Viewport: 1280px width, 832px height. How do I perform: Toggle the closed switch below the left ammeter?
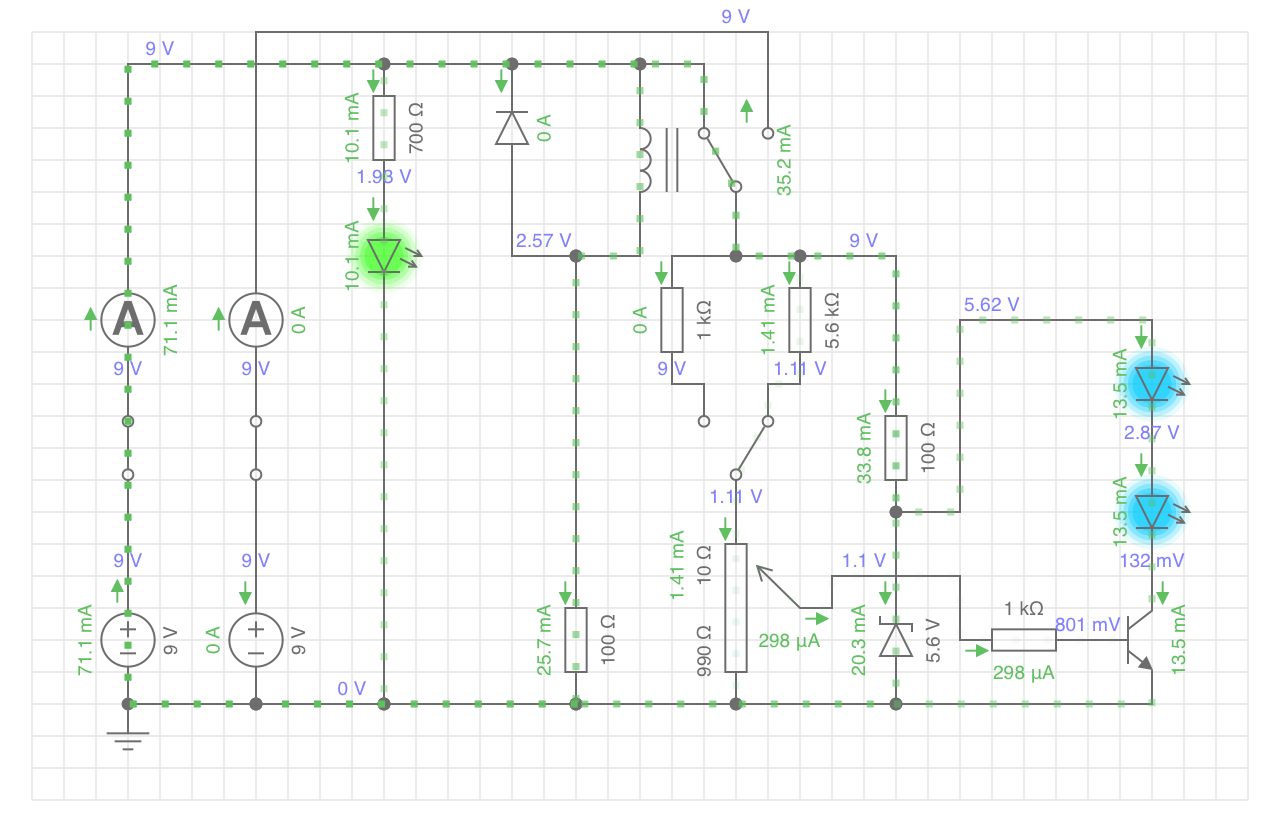pos(128,447)
